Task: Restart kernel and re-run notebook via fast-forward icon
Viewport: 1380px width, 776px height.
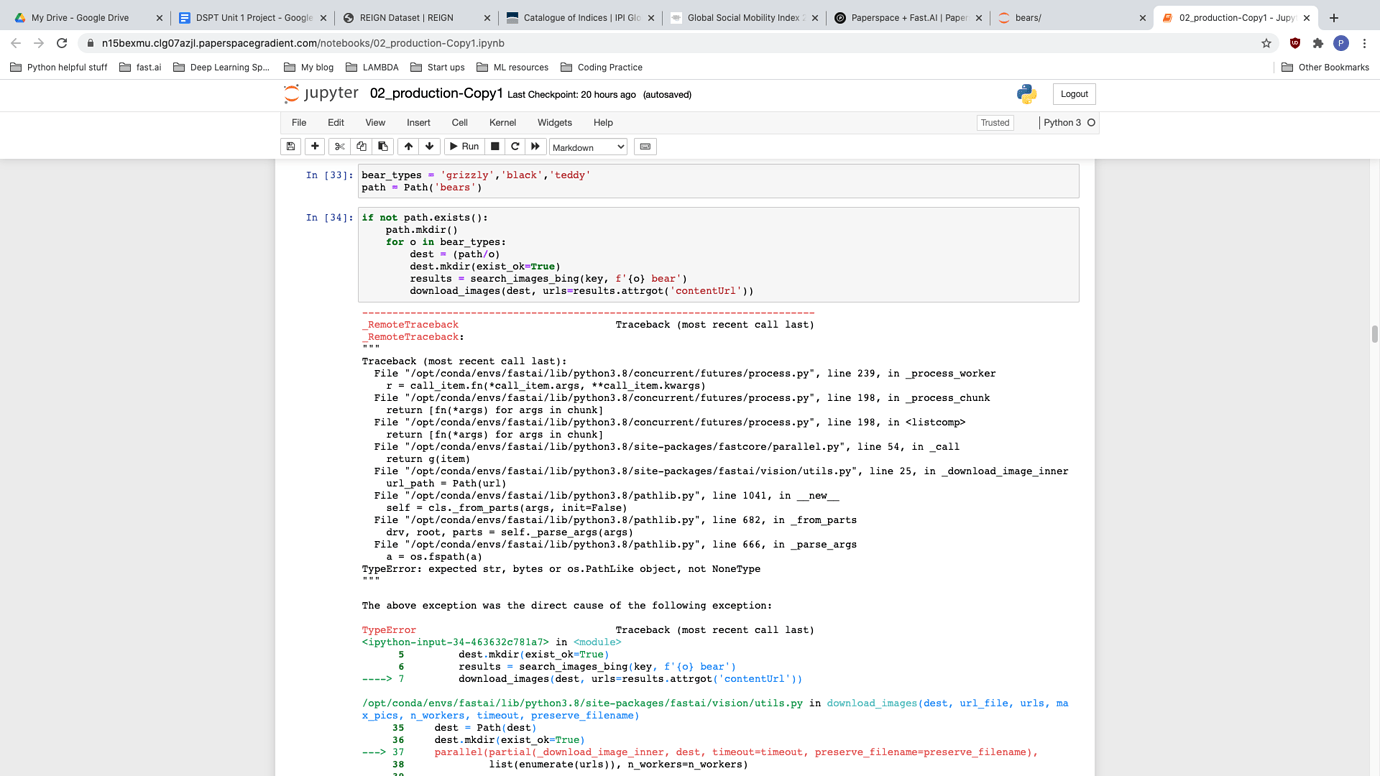Action: 536,146
